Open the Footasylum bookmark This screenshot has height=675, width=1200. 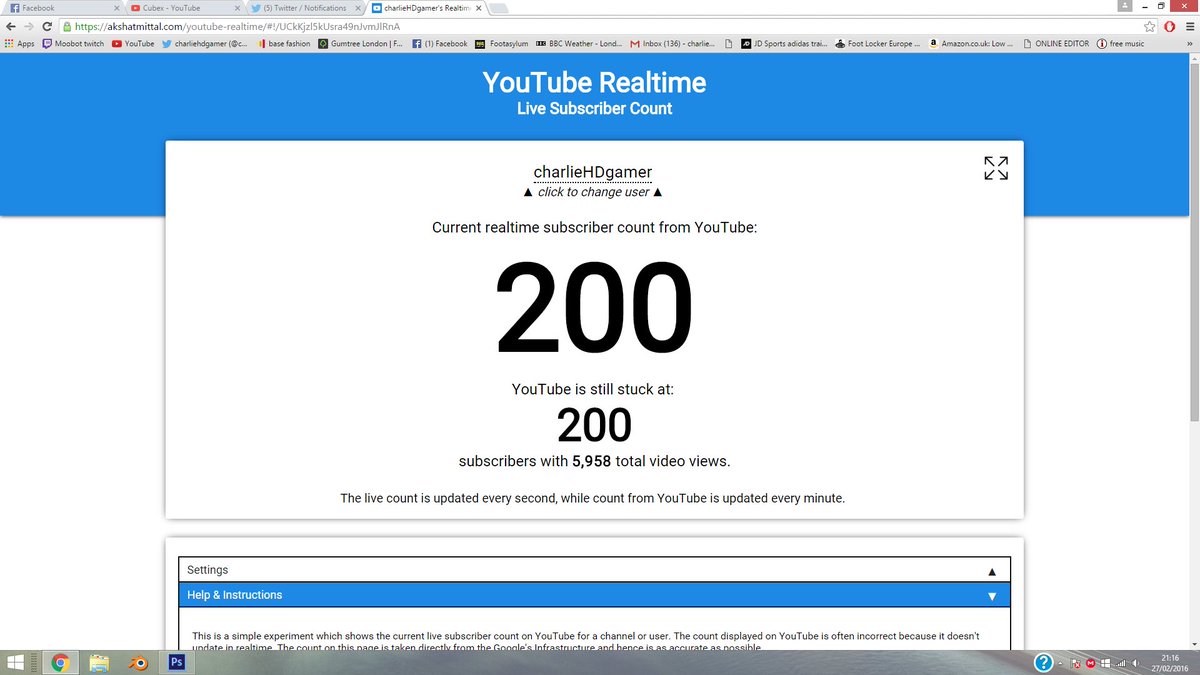pyautogui.click(x=502, y=44)
